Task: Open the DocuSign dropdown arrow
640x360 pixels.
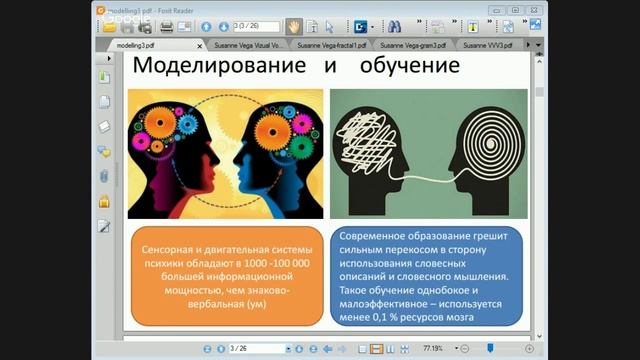Action: point(372,27)
